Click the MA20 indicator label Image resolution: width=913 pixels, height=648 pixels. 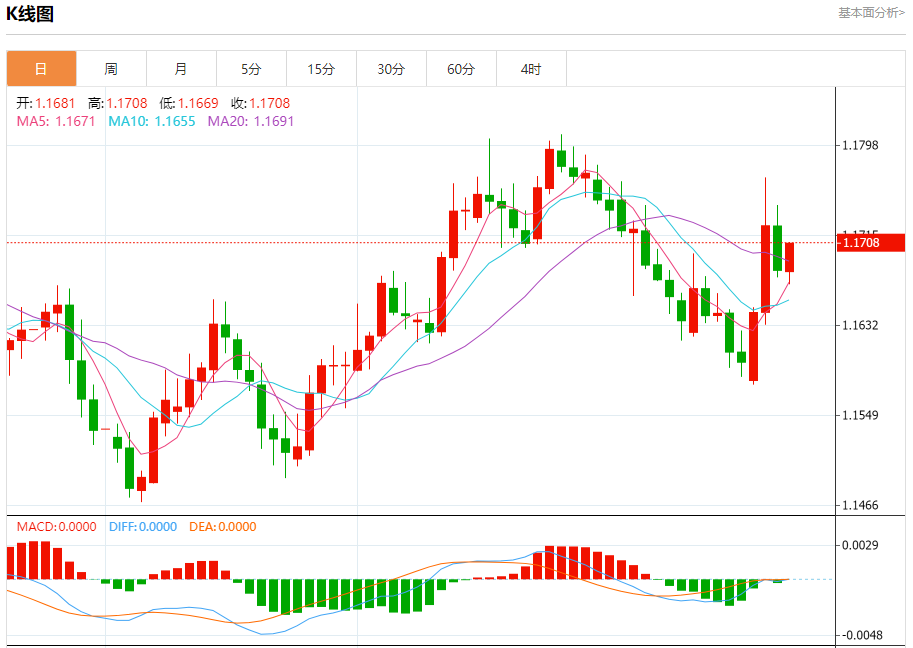pos(251,121)
